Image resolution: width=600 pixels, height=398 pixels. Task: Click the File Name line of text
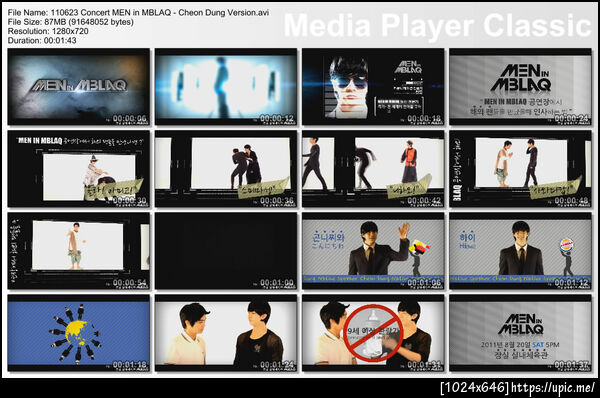(138, 13)
